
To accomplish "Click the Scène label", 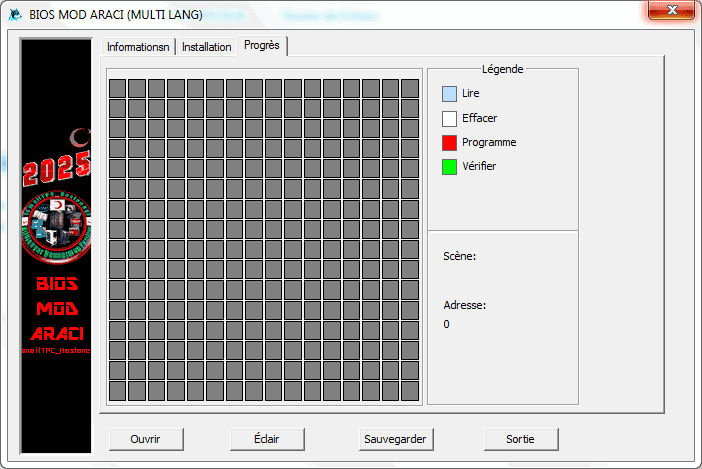I will [x=459, y=256].
